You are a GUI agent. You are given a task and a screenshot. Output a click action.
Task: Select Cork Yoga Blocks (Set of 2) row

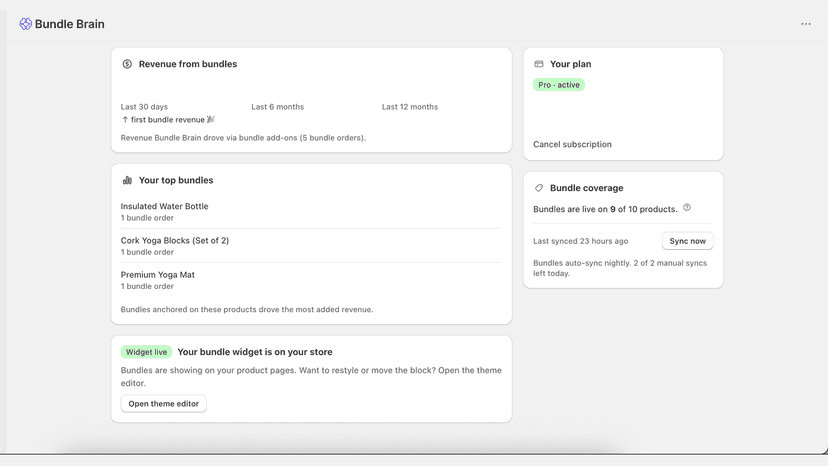tap(311, 246)
